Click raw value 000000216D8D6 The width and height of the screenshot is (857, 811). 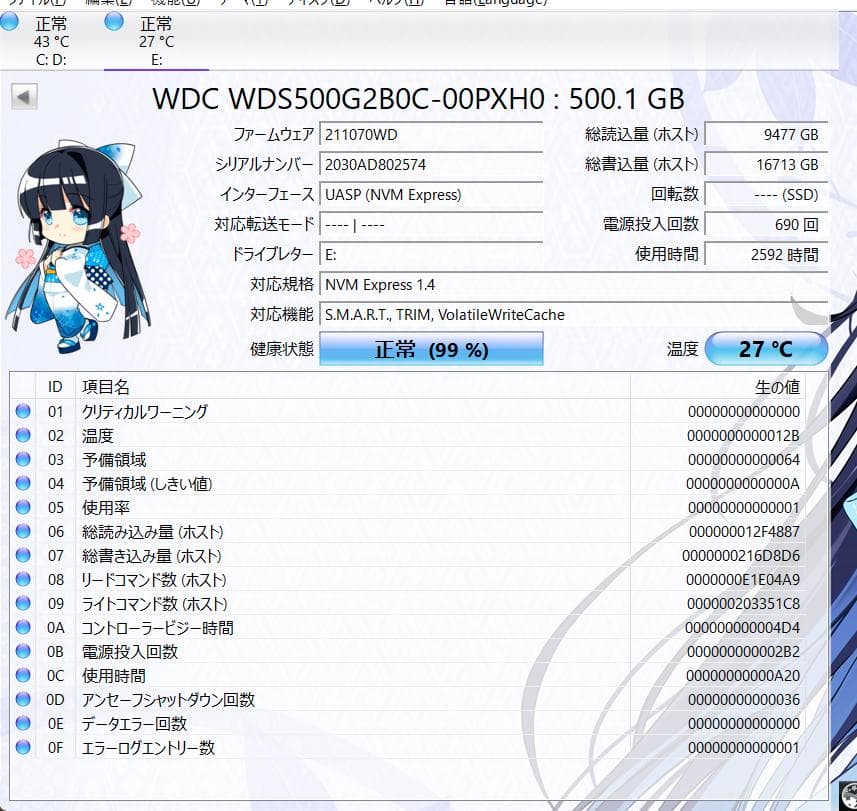[x=741, y=556]
